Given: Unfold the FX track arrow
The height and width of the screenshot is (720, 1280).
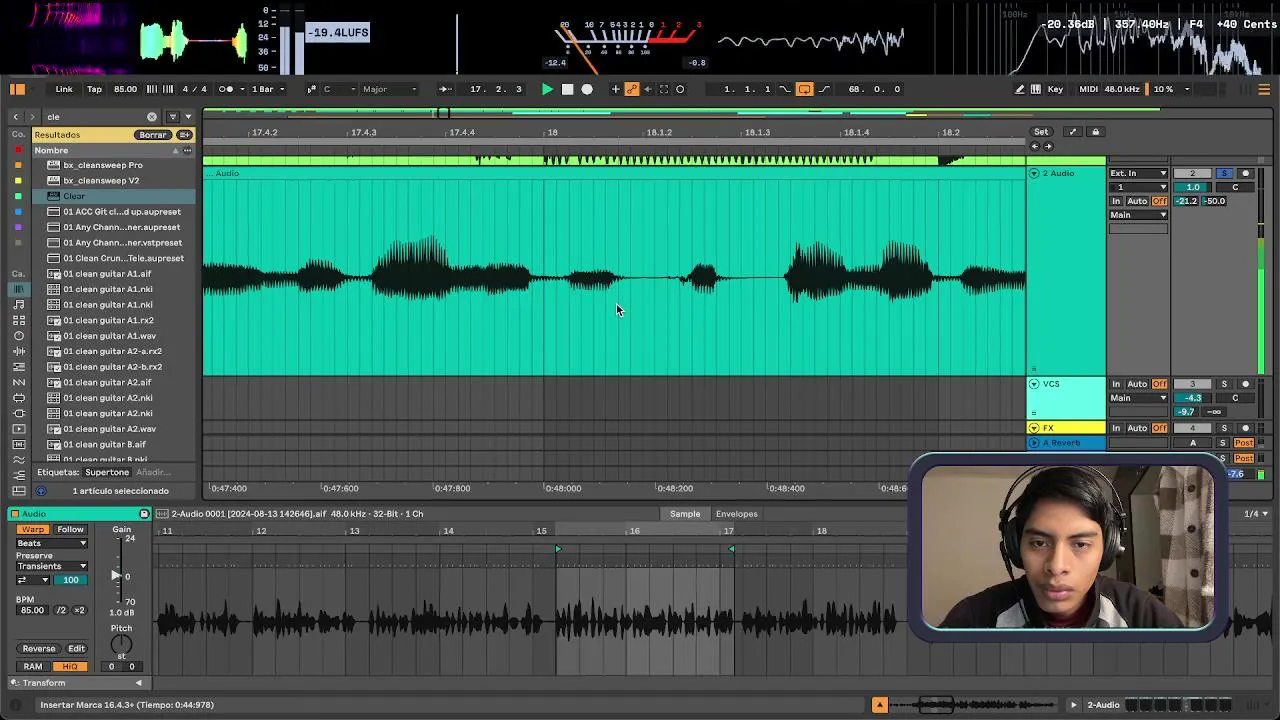Looking at the screenshot, I should 1034,428.
